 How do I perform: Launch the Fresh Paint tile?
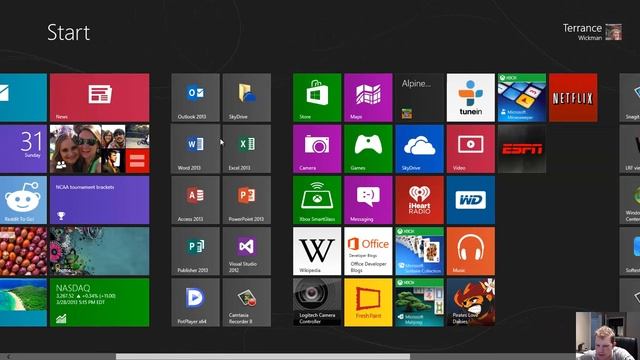coord(368,302)
